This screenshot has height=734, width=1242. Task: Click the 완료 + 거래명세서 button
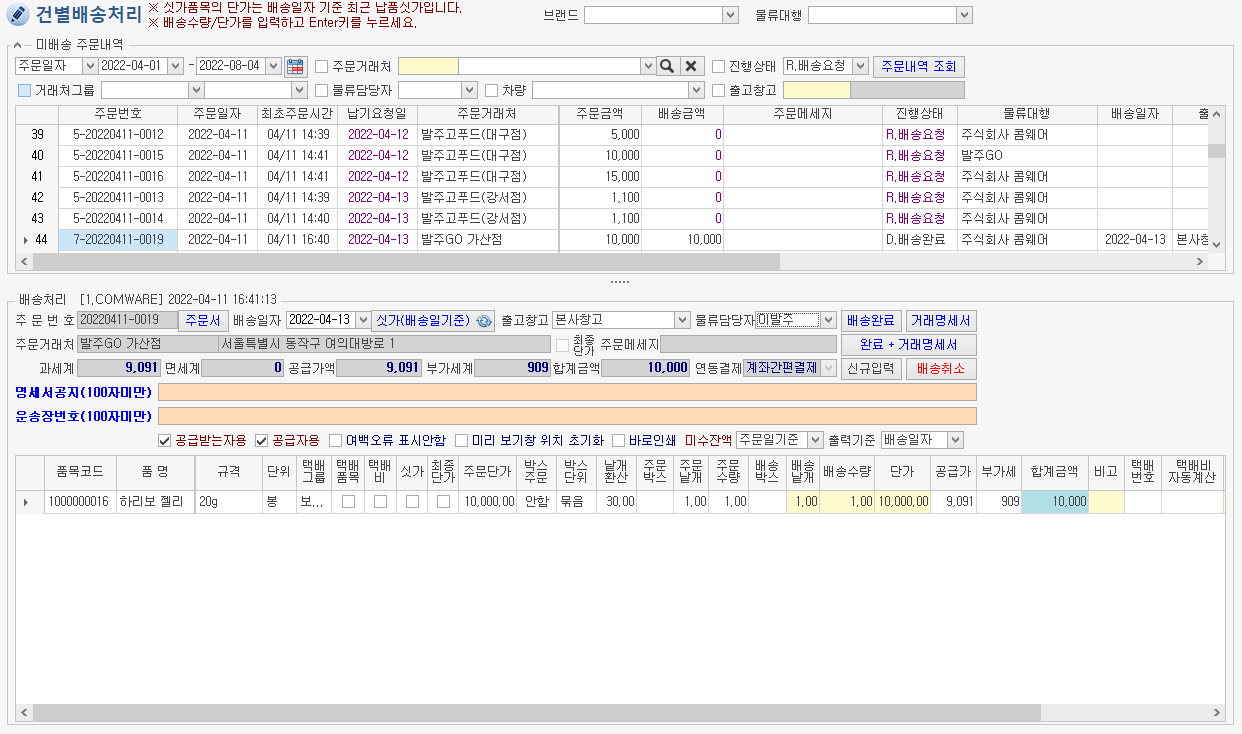pyautogui.click(x=909, y=344)
